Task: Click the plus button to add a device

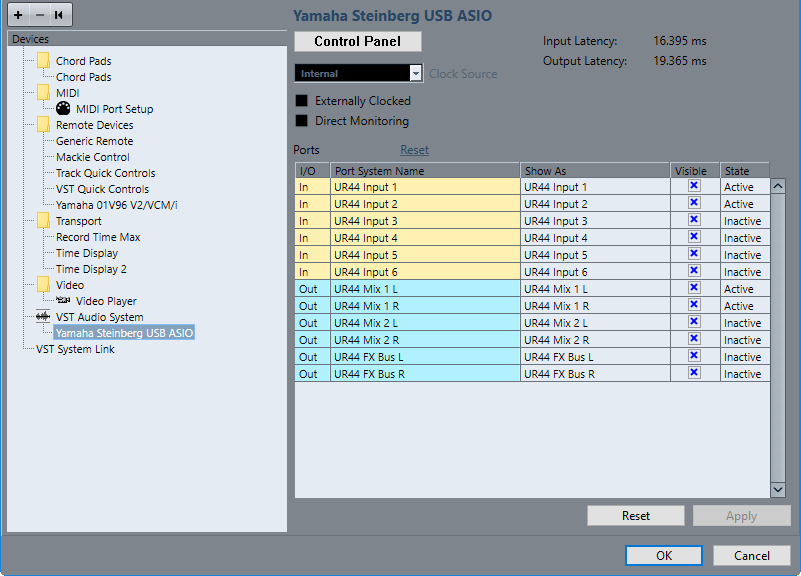Action: (18, 15)
